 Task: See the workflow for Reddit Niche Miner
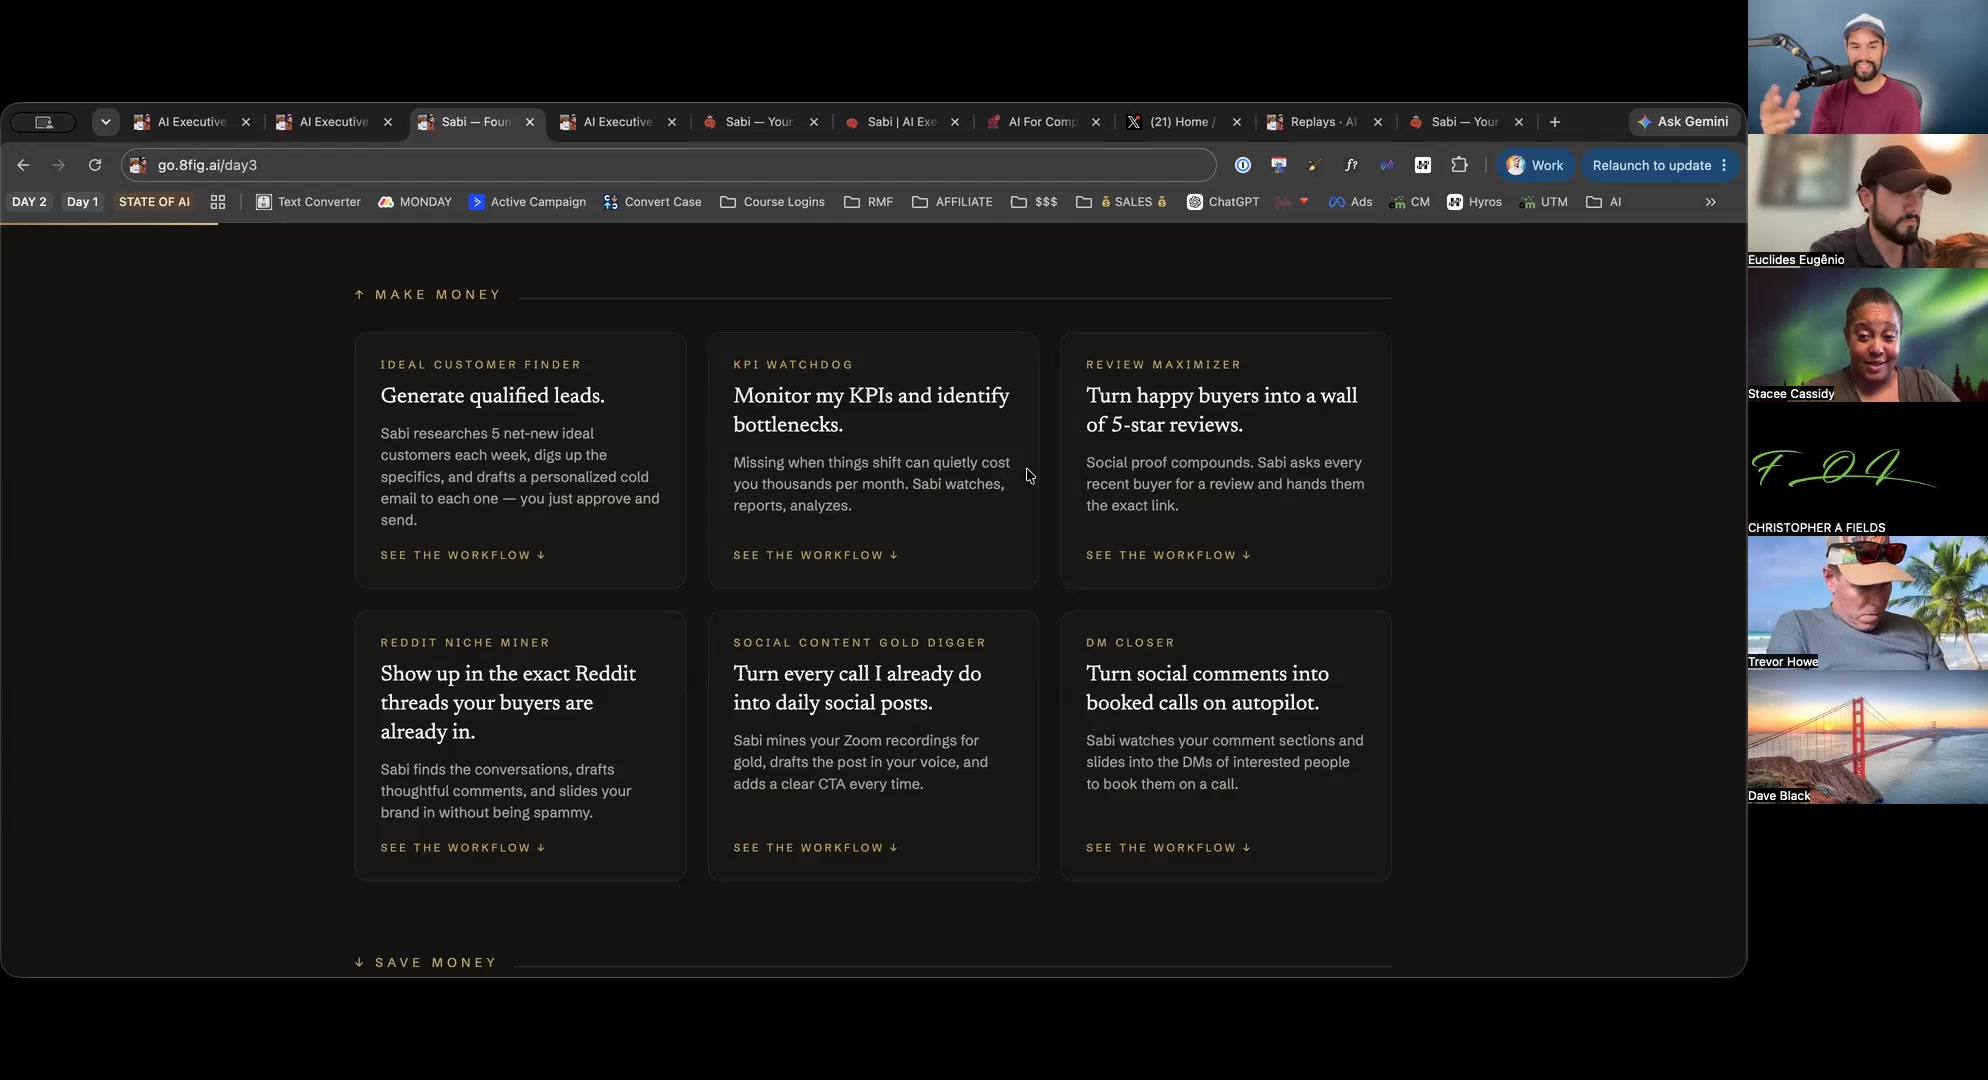(463, 848)
